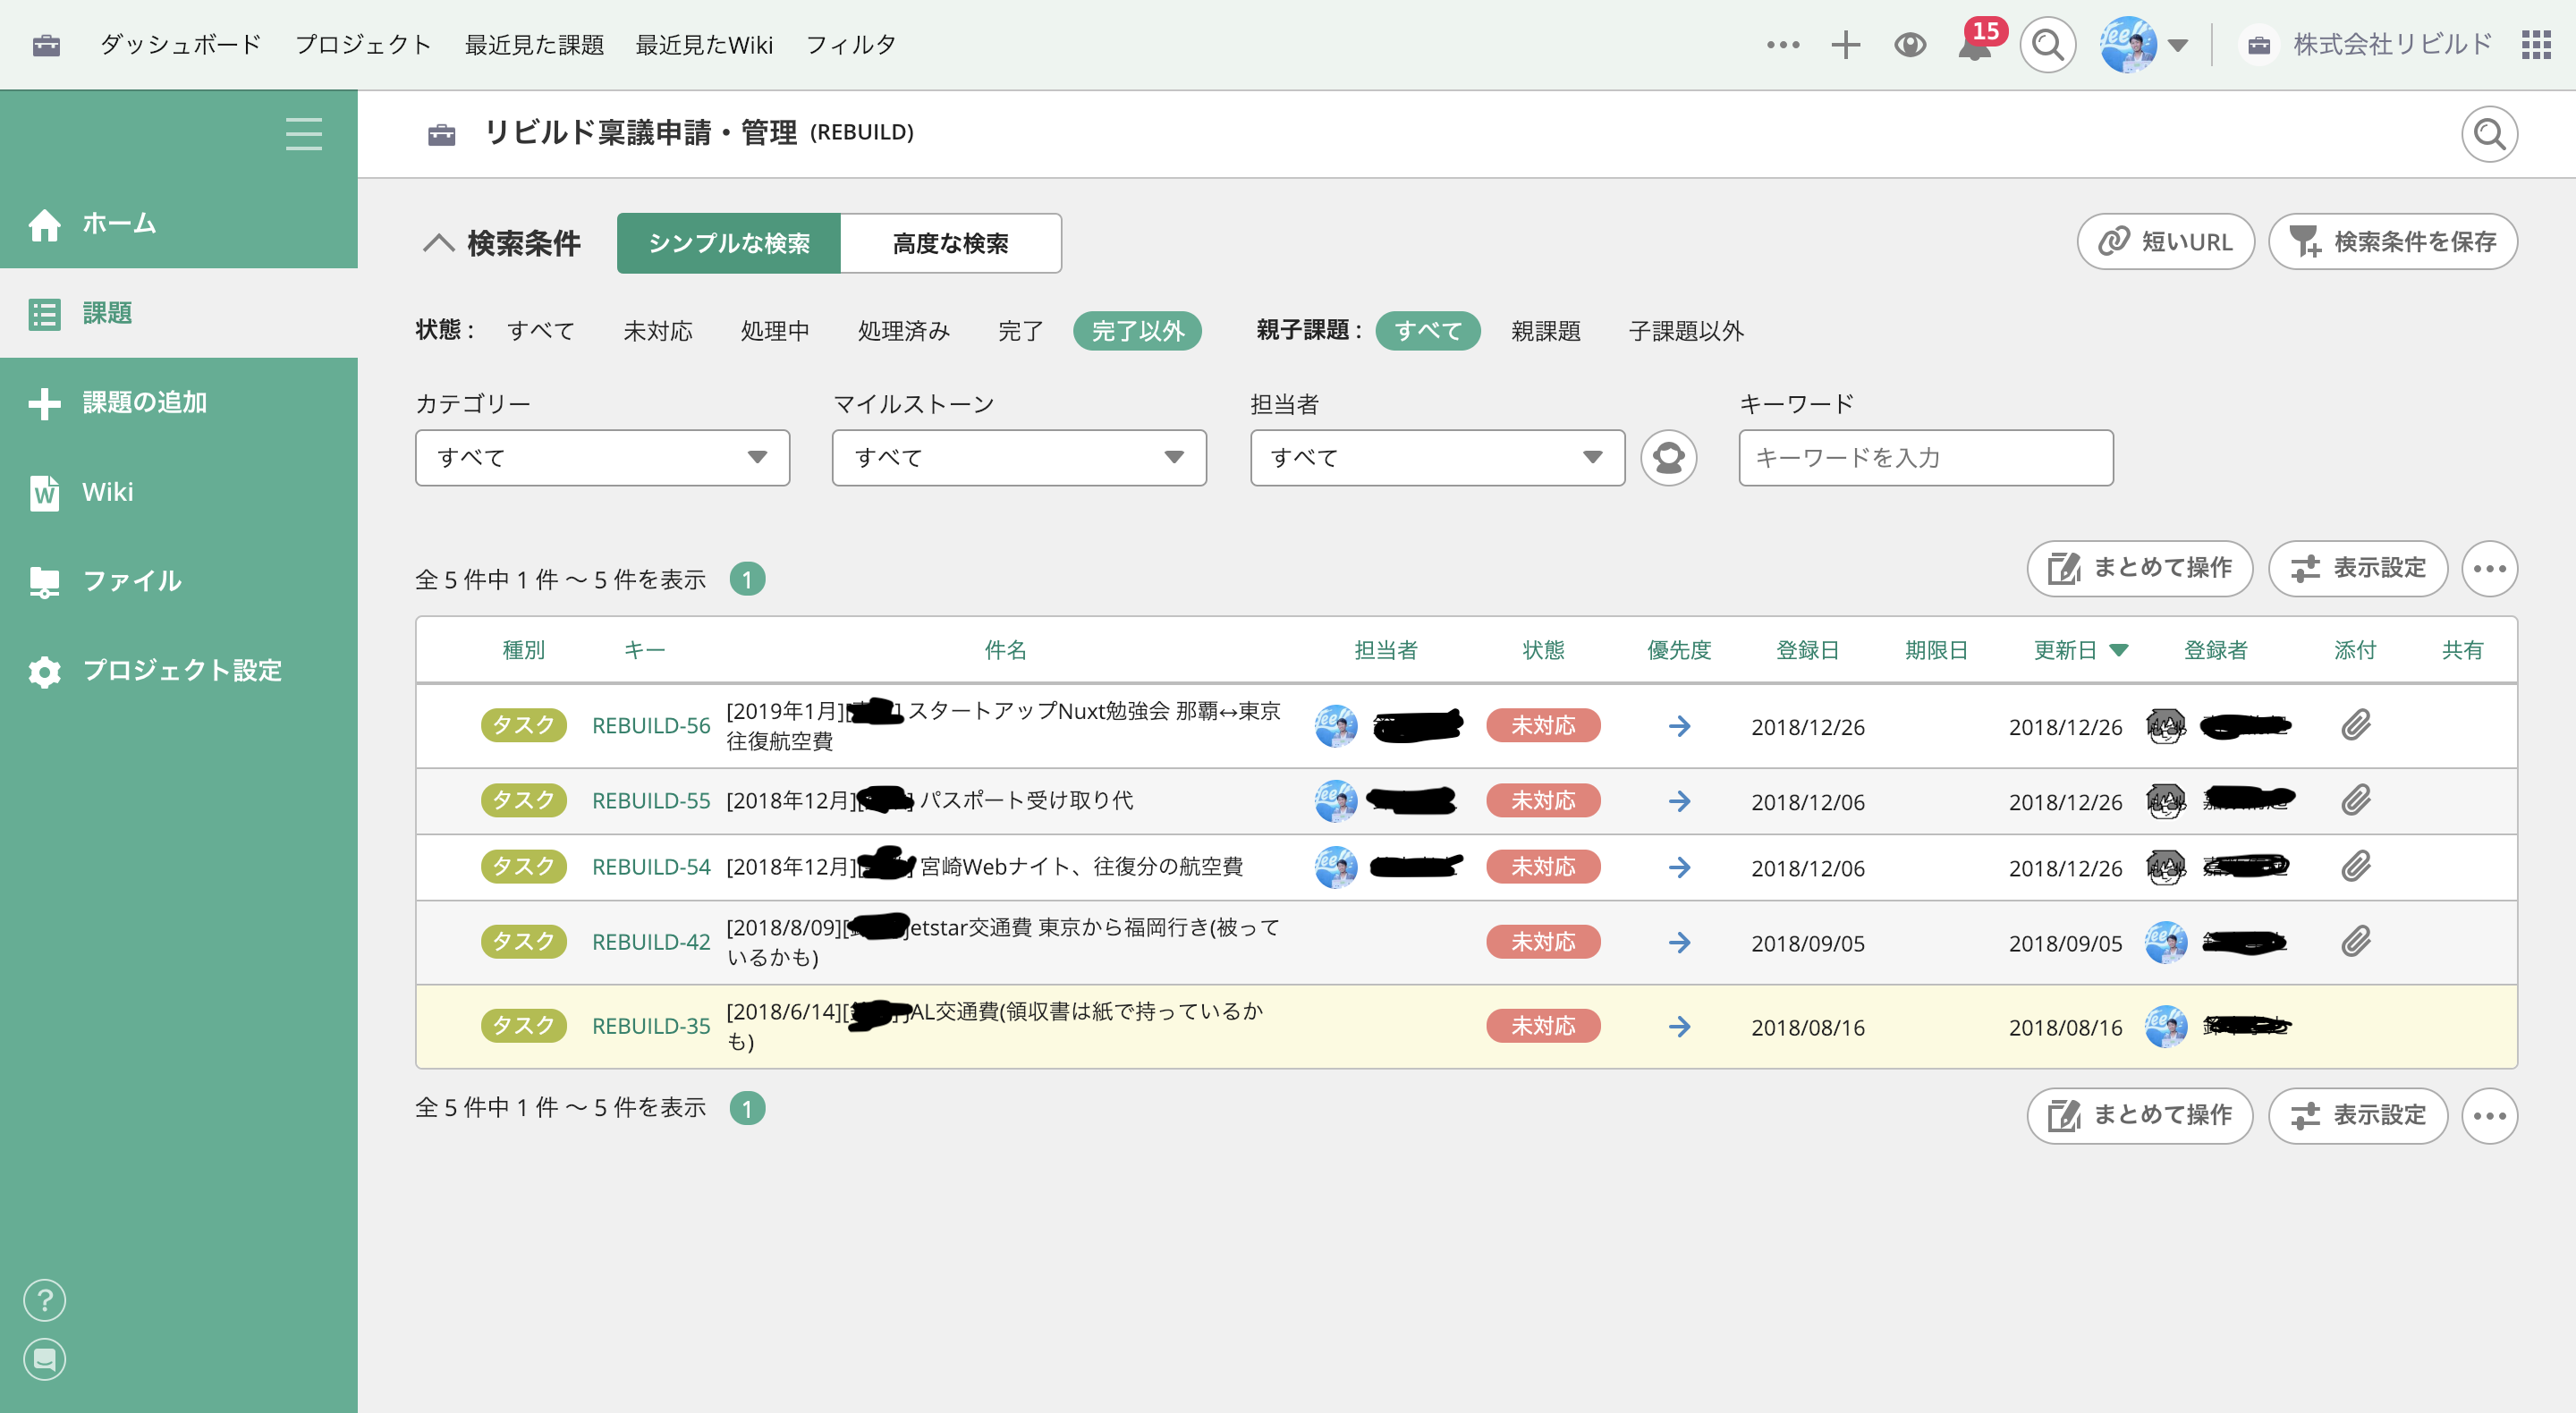Image resolution: width=2576 pixels, height=1413 pixels.
Task: Open the カテゴリー dropdown
Action: click(601, 457)
